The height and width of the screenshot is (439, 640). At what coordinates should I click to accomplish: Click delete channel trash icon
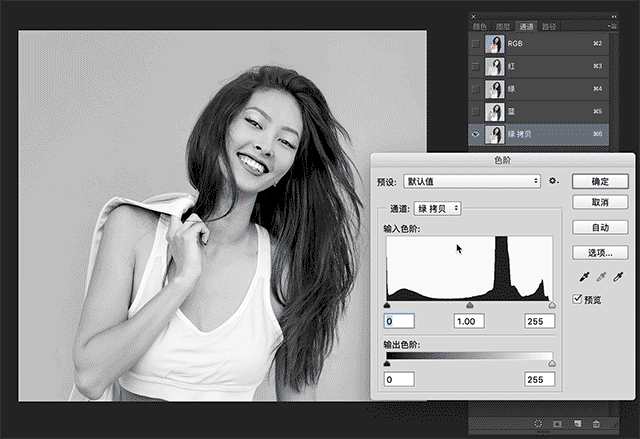(x=596, y=425)
